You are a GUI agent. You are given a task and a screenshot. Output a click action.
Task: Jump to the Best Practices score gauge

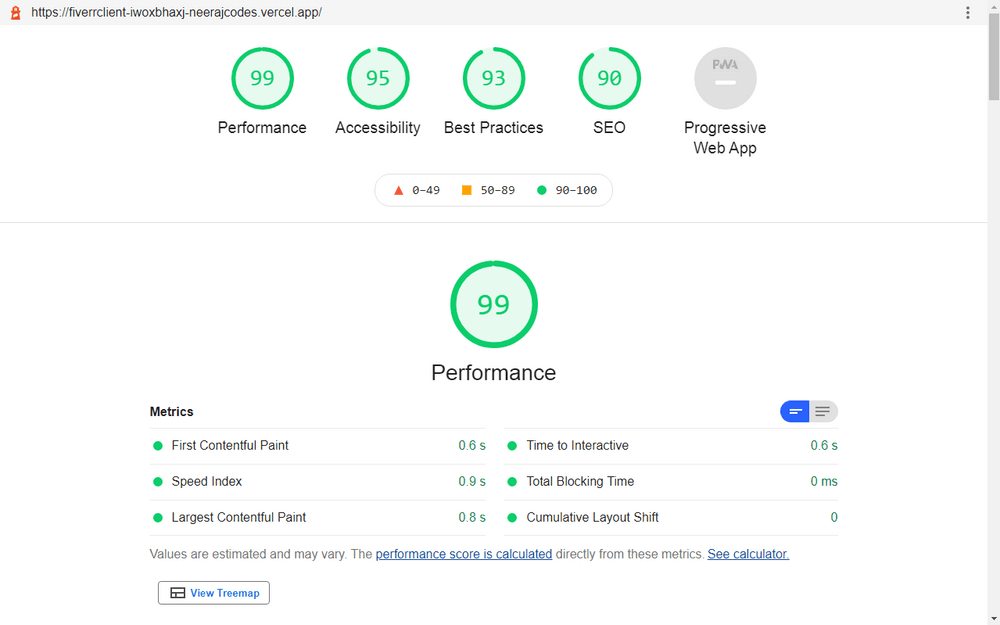(493, 78)
